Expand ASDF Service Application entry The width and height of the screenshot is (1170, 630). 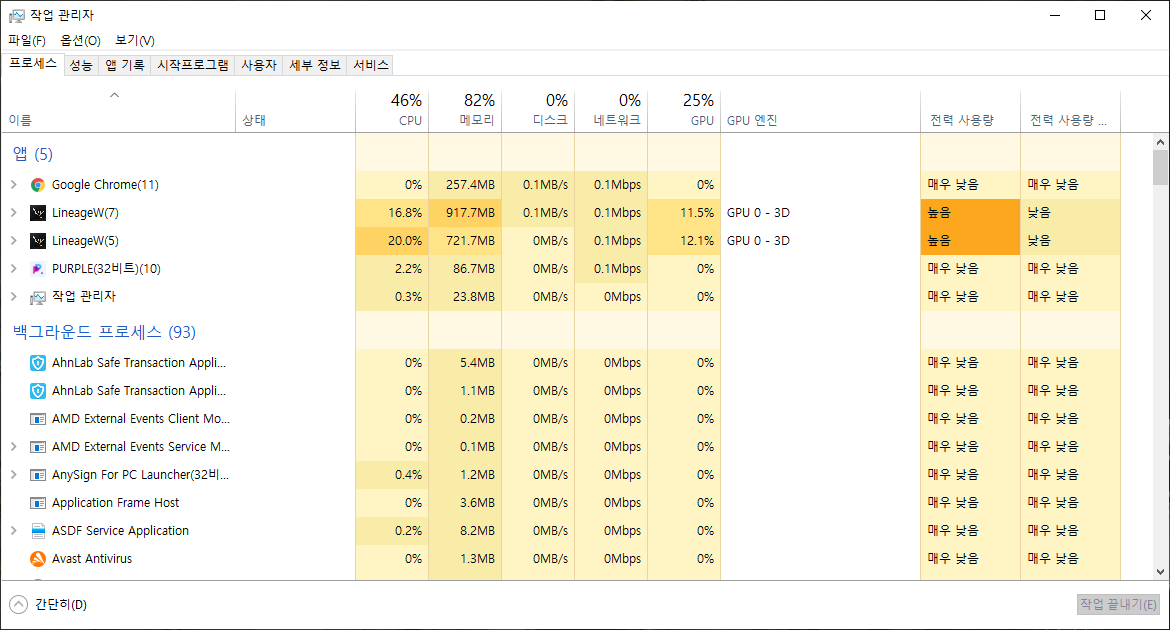[13, 531]
